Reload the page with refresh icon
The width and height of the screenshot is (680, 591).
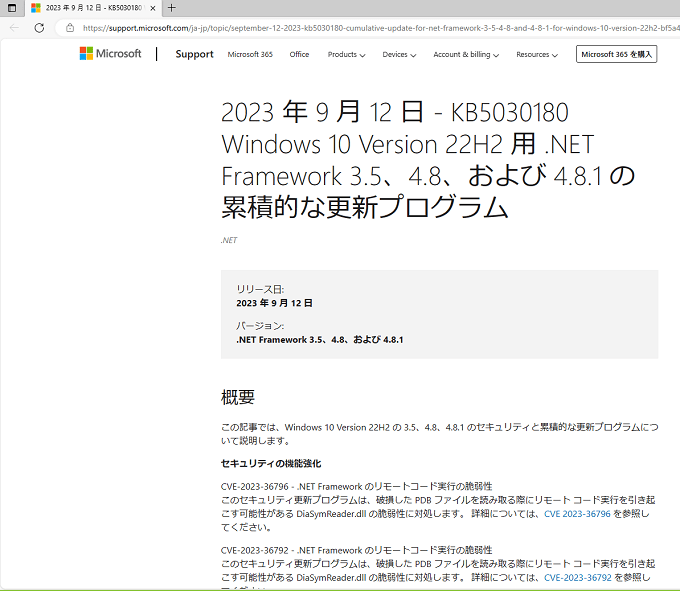pyautogui.click(x=39, y=28)
